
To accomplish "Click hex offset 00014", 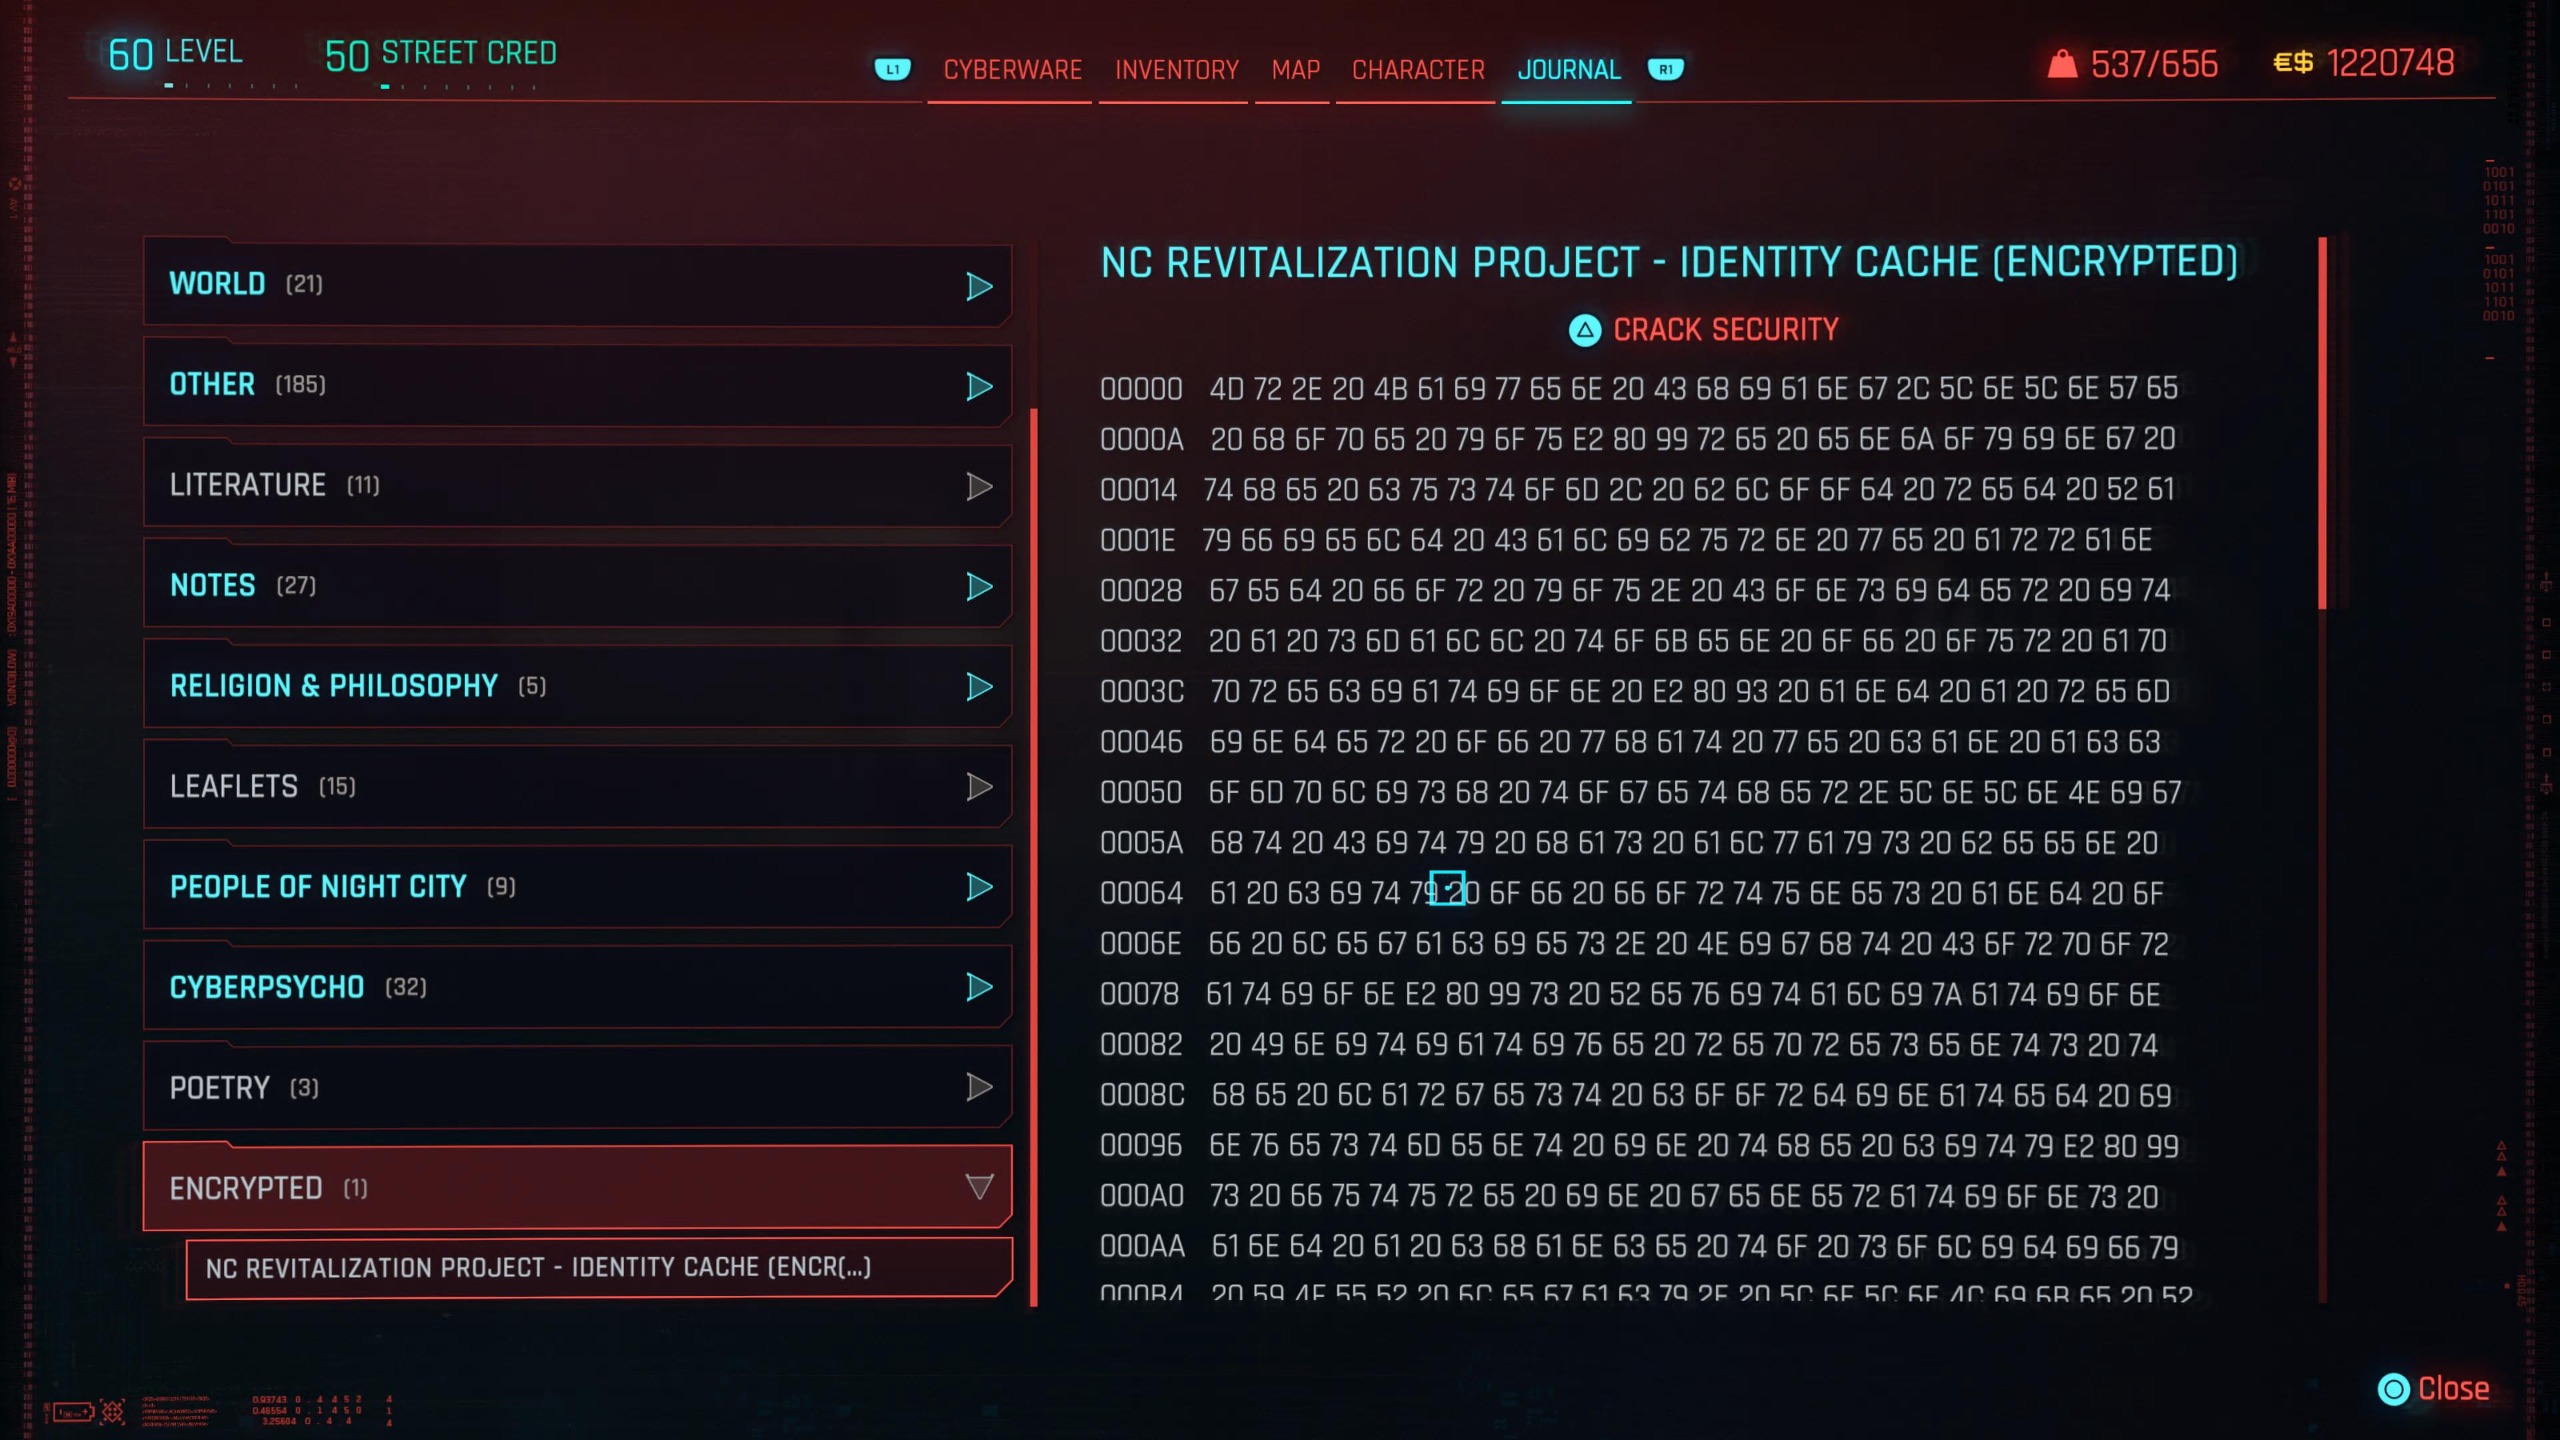I will (1138, 490).
